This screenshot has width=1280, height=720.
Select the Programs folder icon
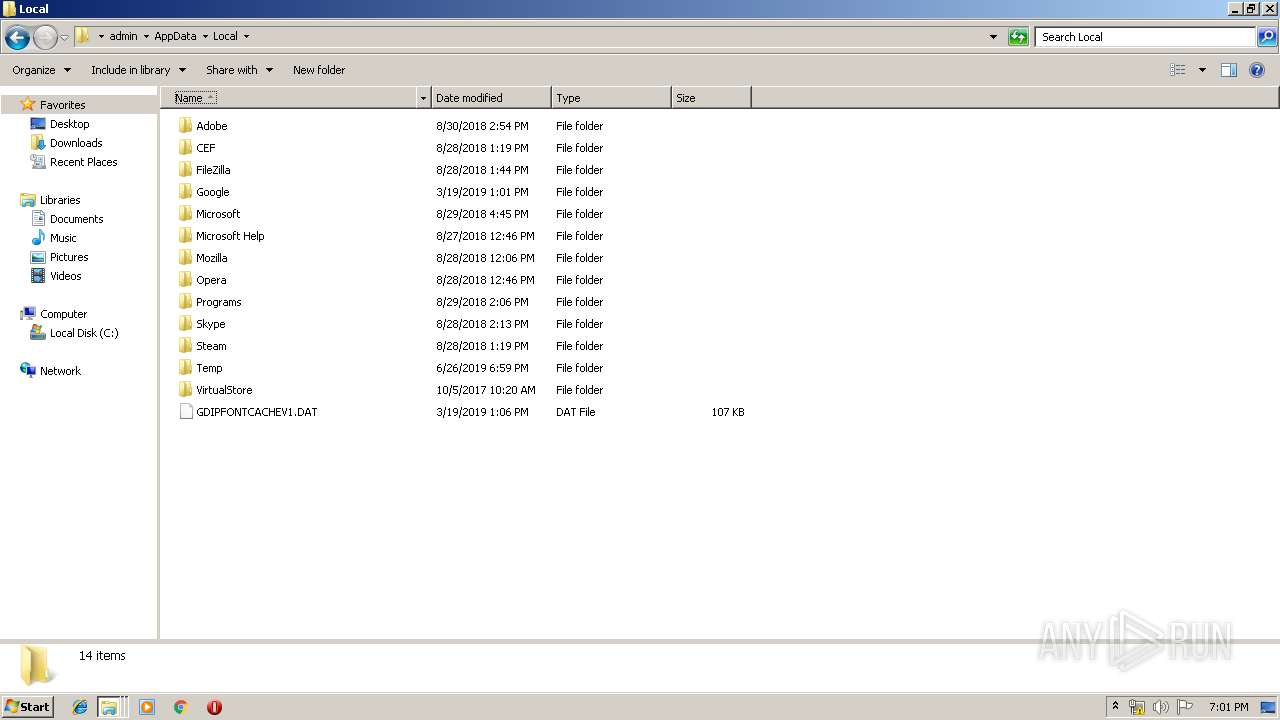click(x=185, y=302)
